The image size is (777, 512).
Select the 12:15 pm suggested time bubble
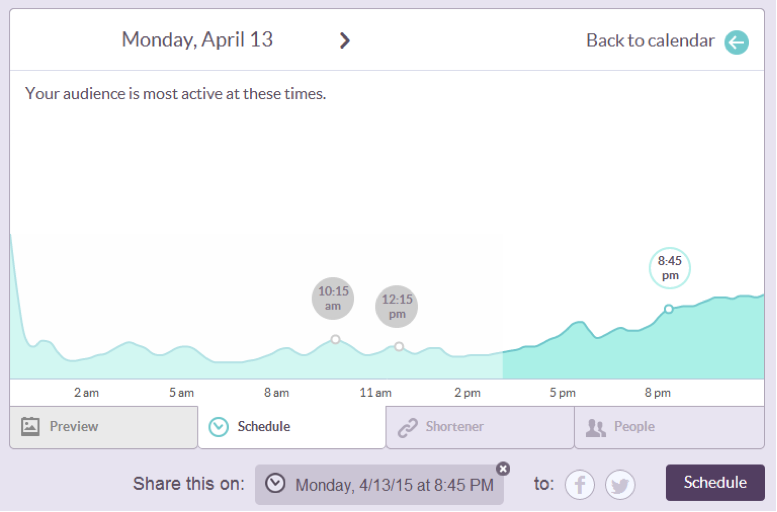[396, 306]
